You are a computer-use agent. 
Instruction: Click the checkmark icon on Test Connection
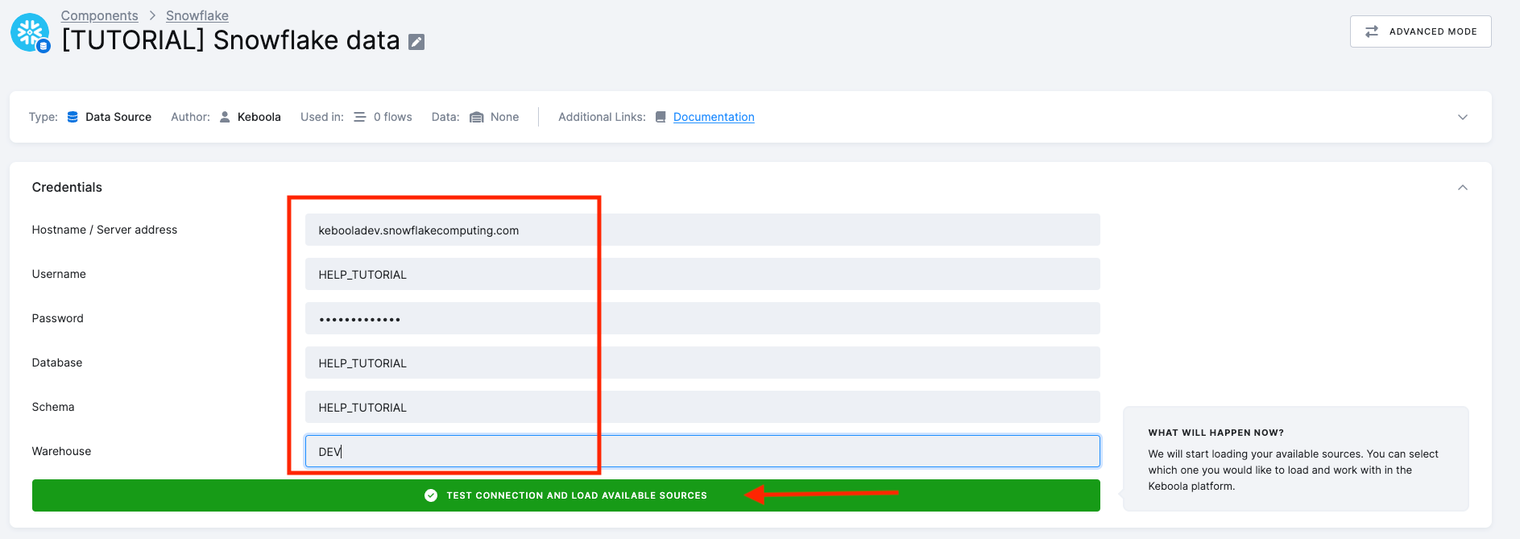tap(431, 495)
